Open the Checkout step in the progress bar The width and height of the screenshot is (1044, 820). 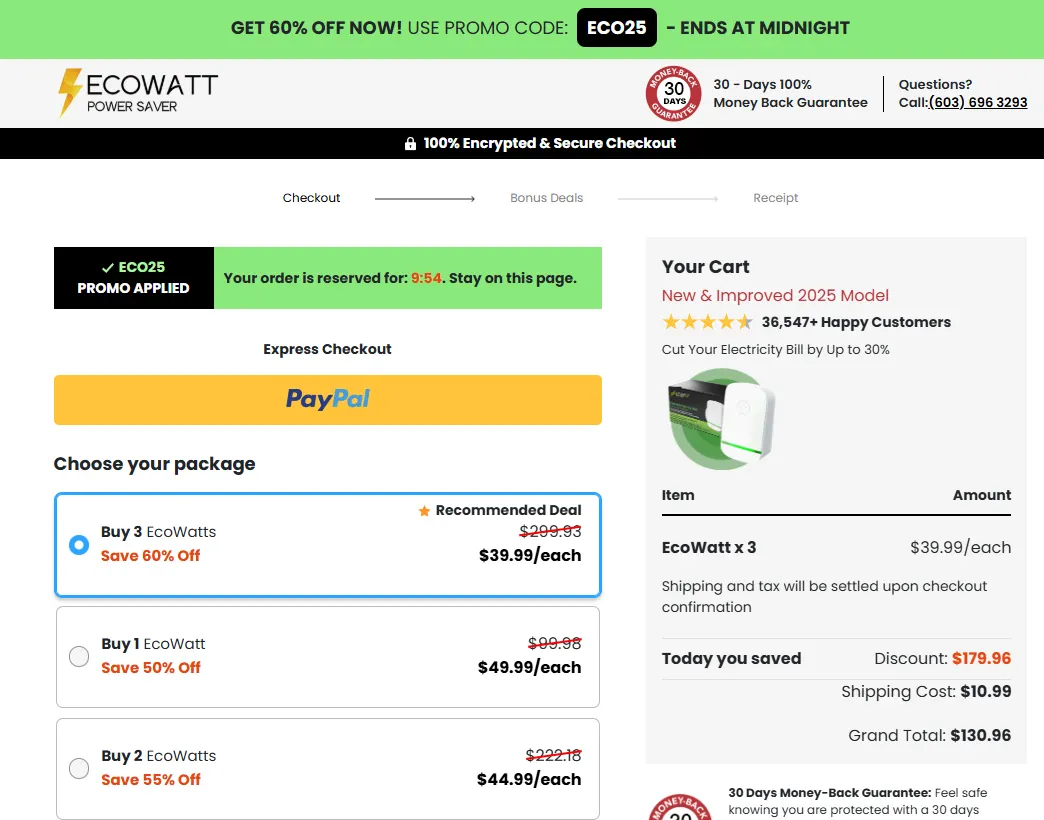[311, 197]
